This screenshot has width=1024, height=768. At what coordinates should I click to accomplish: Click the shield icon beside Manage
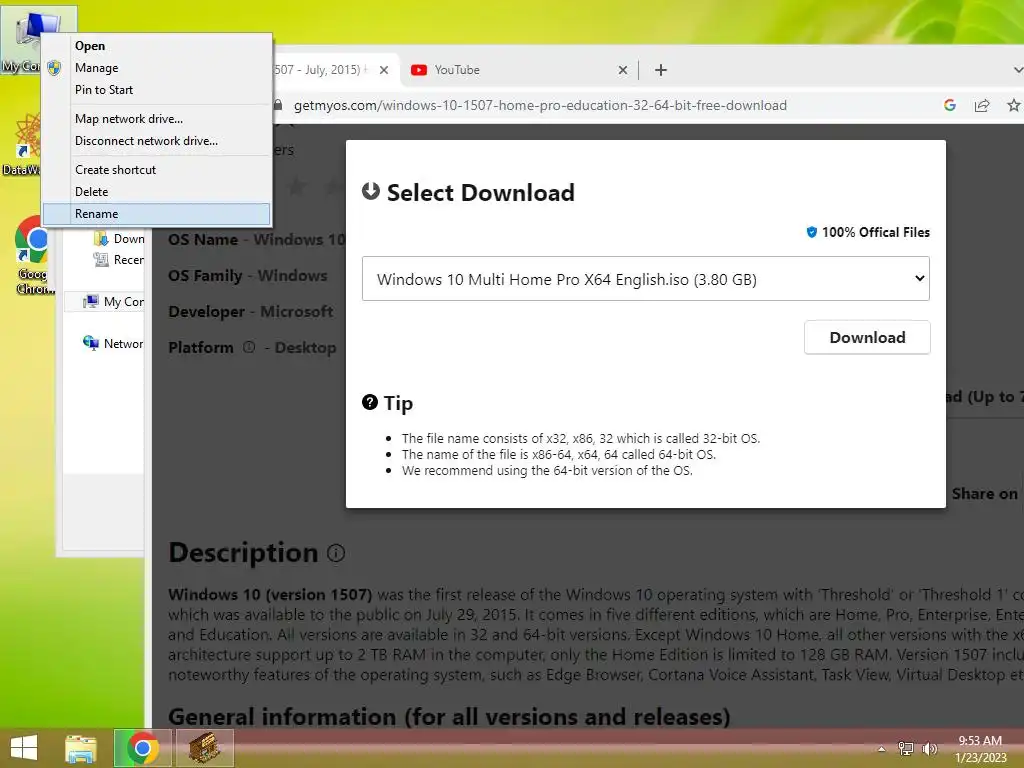click(x=54, y=68)
